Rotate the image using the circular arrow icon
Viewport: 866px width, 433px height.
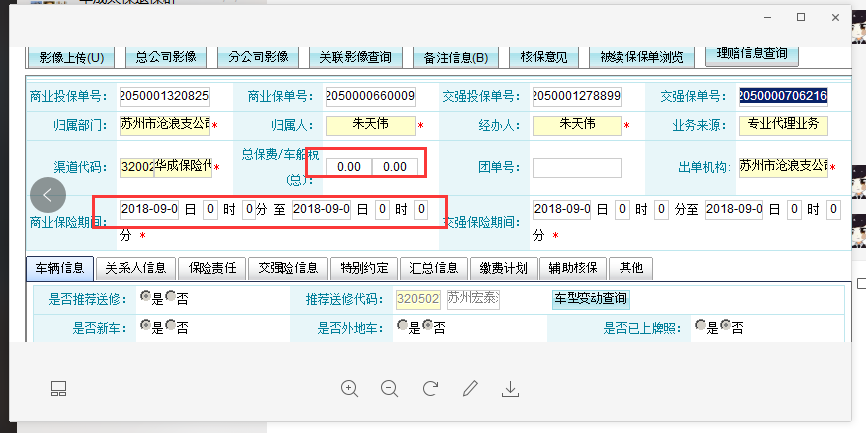(430, 389)
